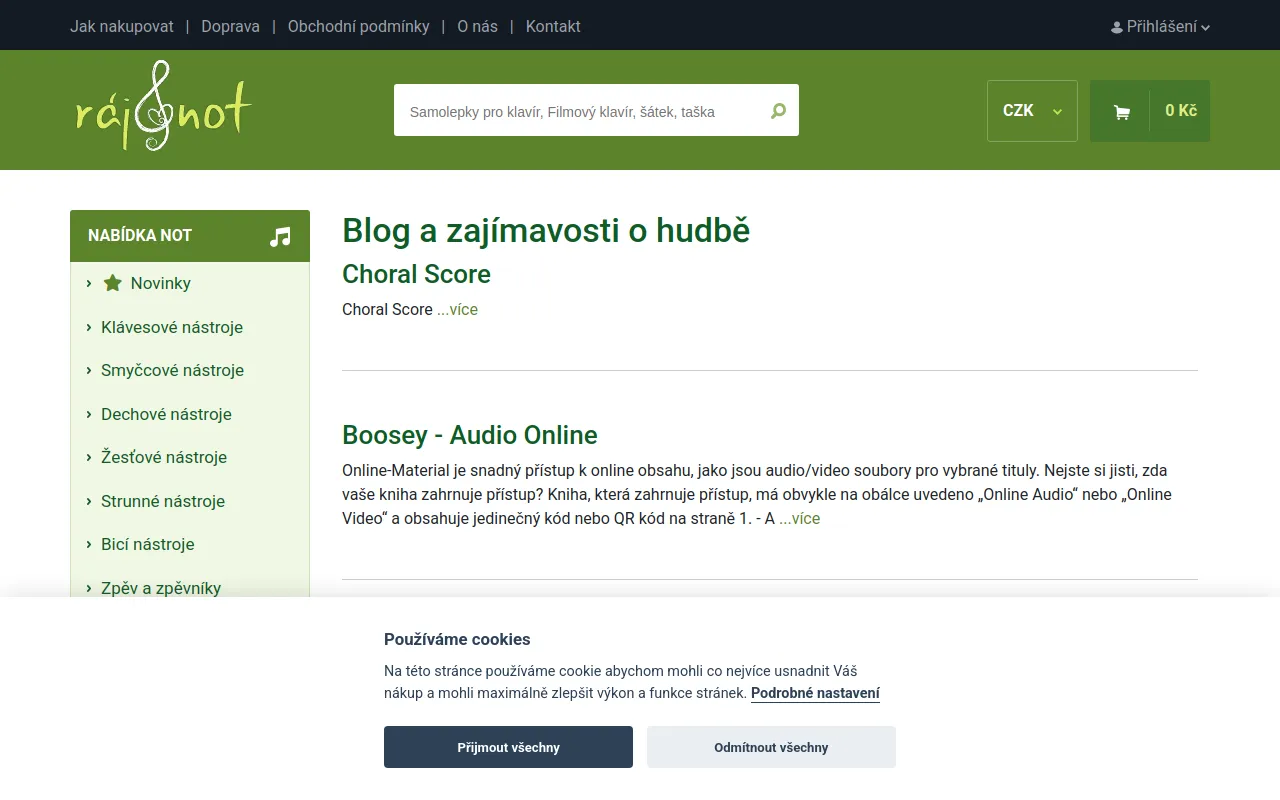Expand Strunné nástroje arrow
Screen dimensions: 1280x800
[89, 501]
